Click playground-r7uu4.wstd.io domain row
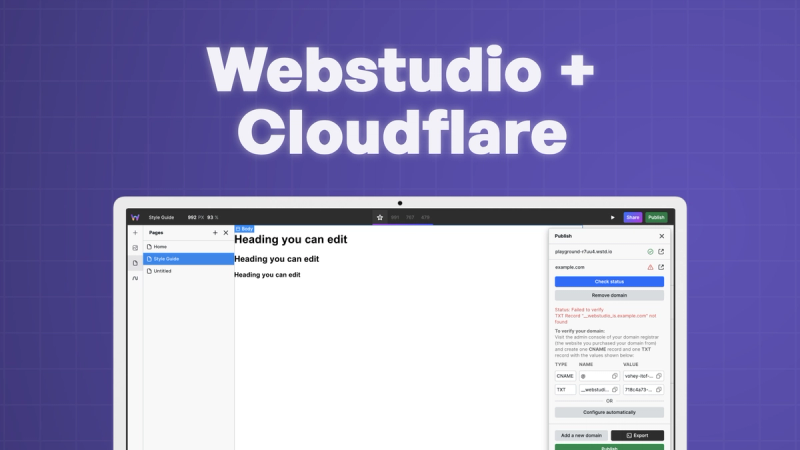 click(x=609, y=252)
